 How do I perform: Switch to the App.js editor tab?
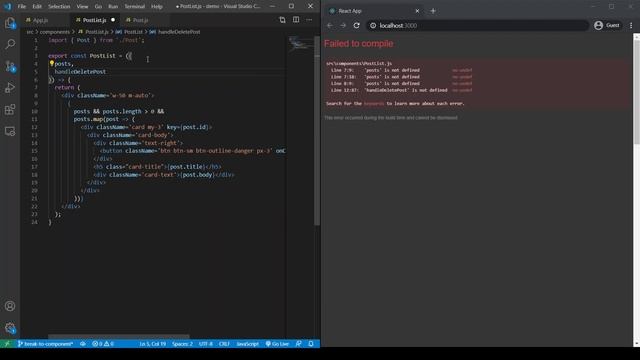(x=40, y=20)
